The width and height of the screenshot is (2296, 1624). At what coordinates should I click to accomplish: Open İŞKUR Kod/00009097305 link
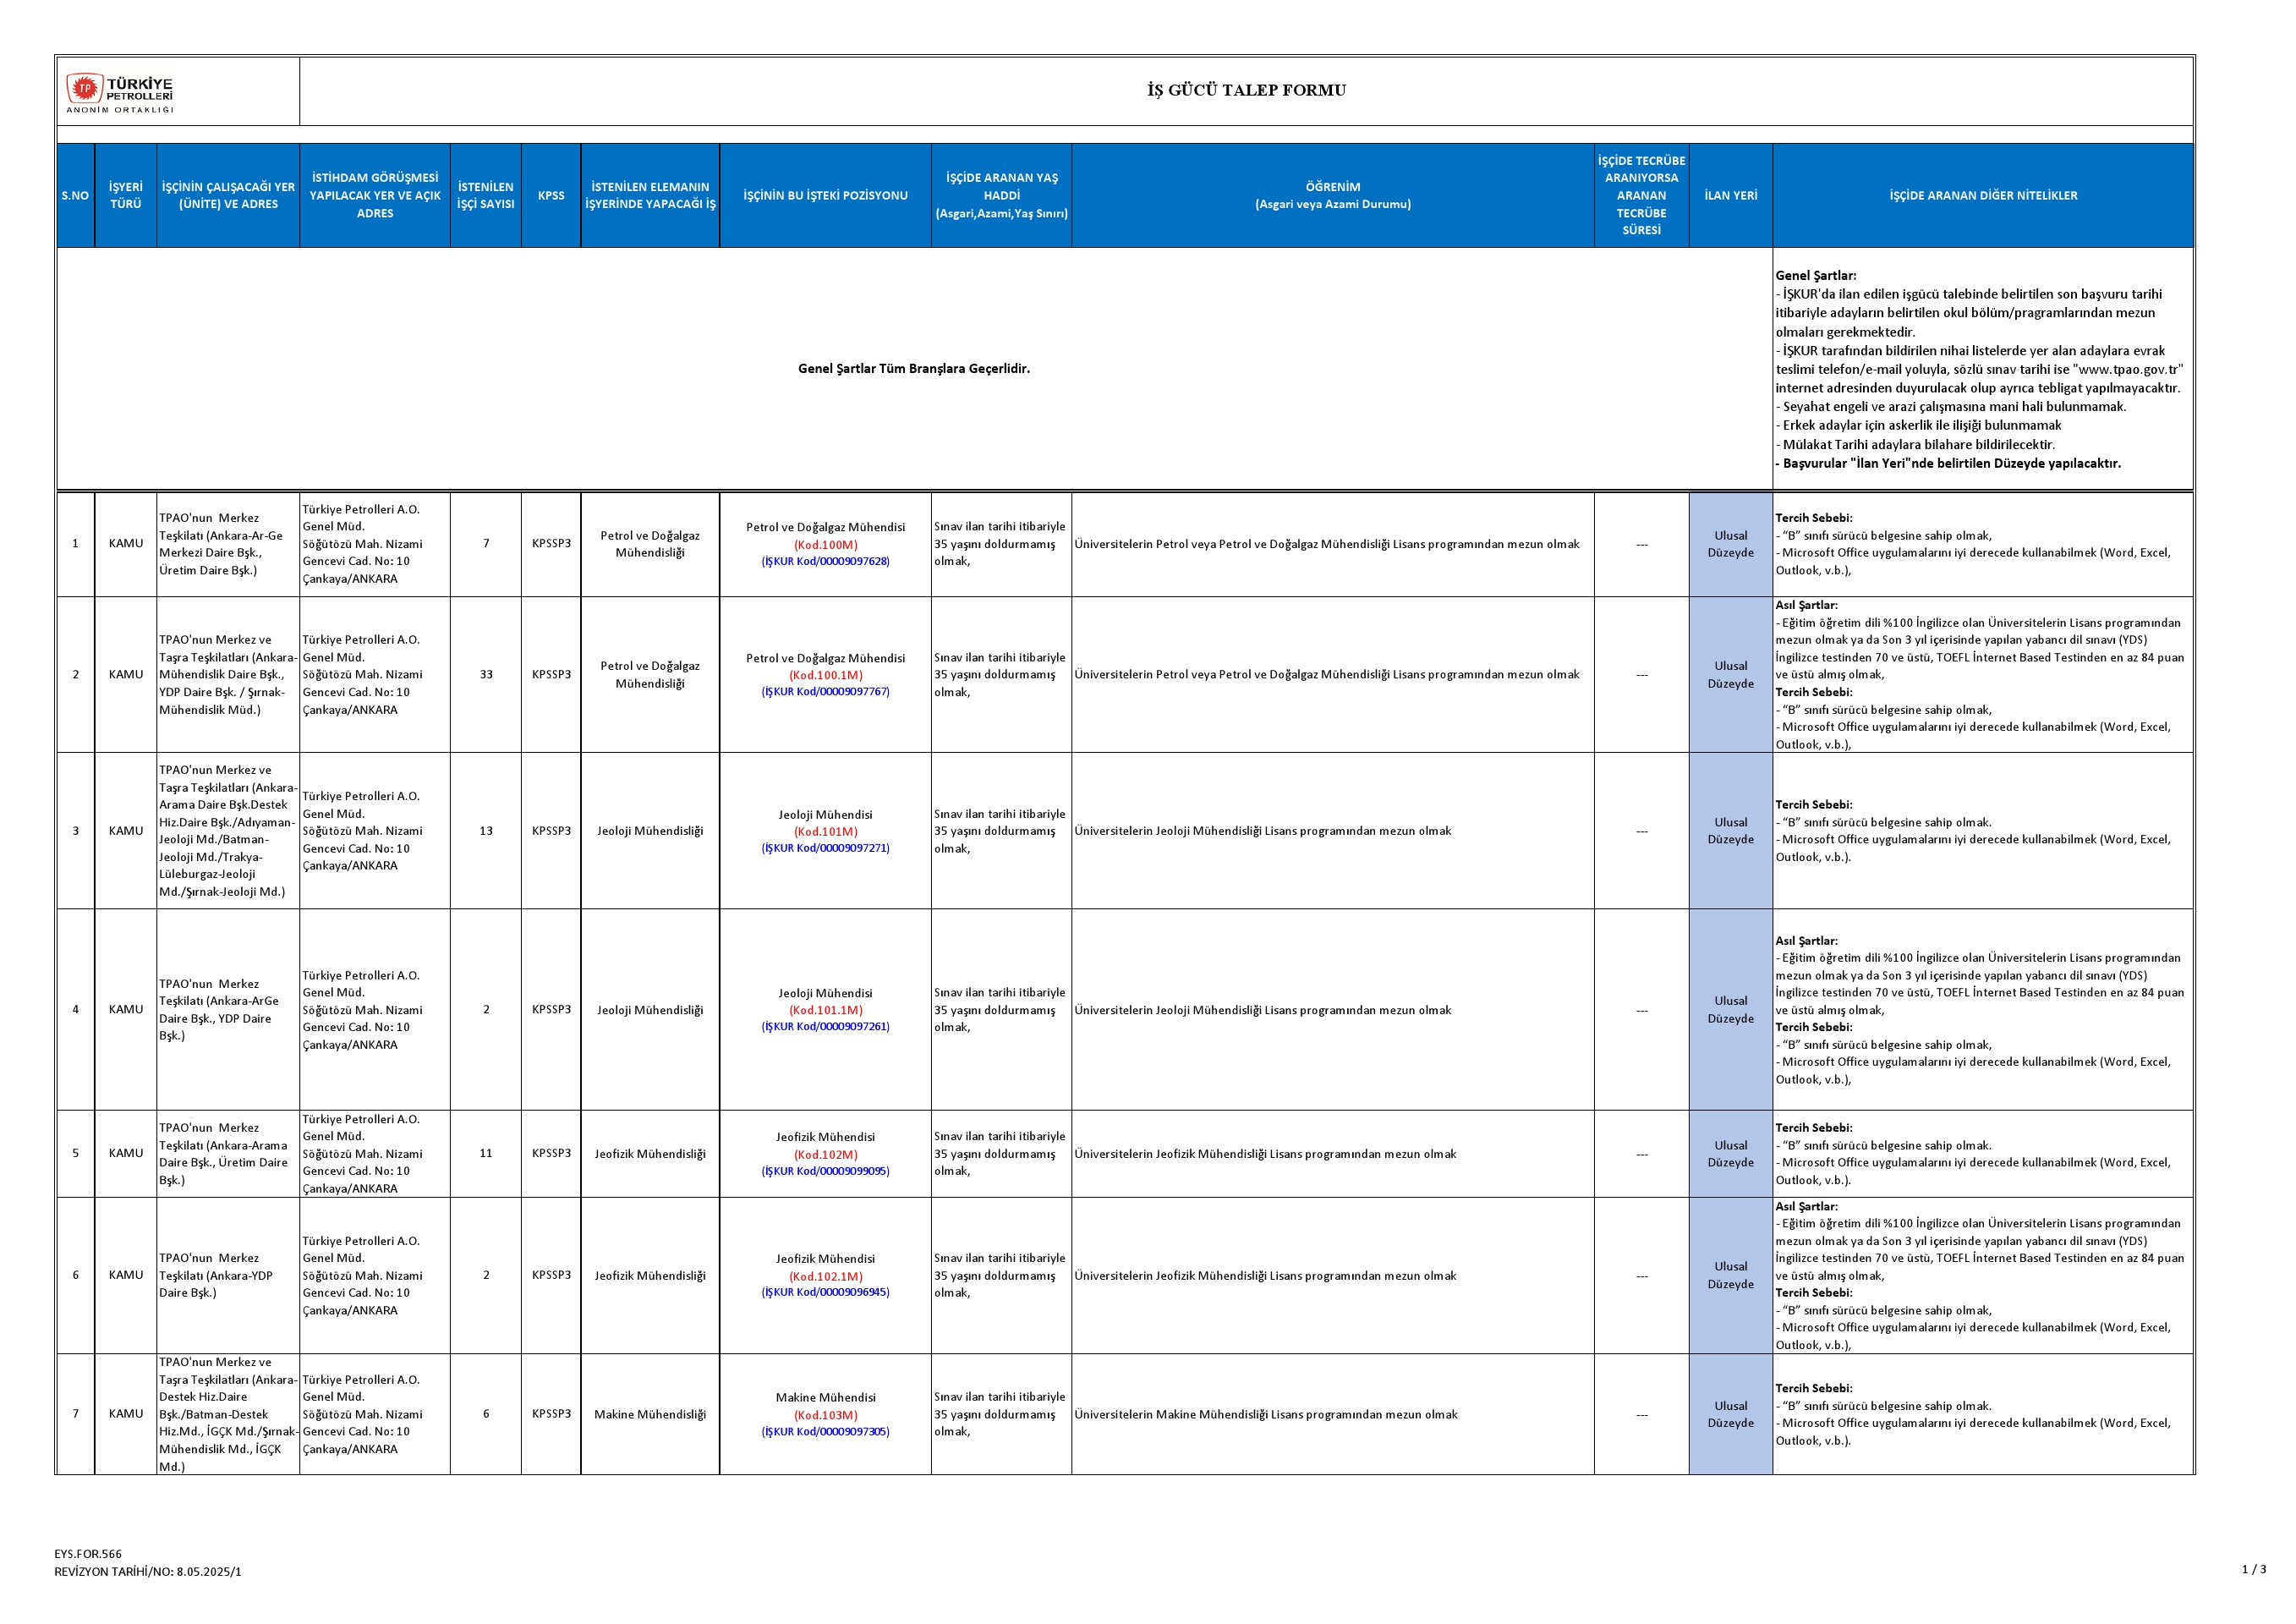pos(825,1432)
